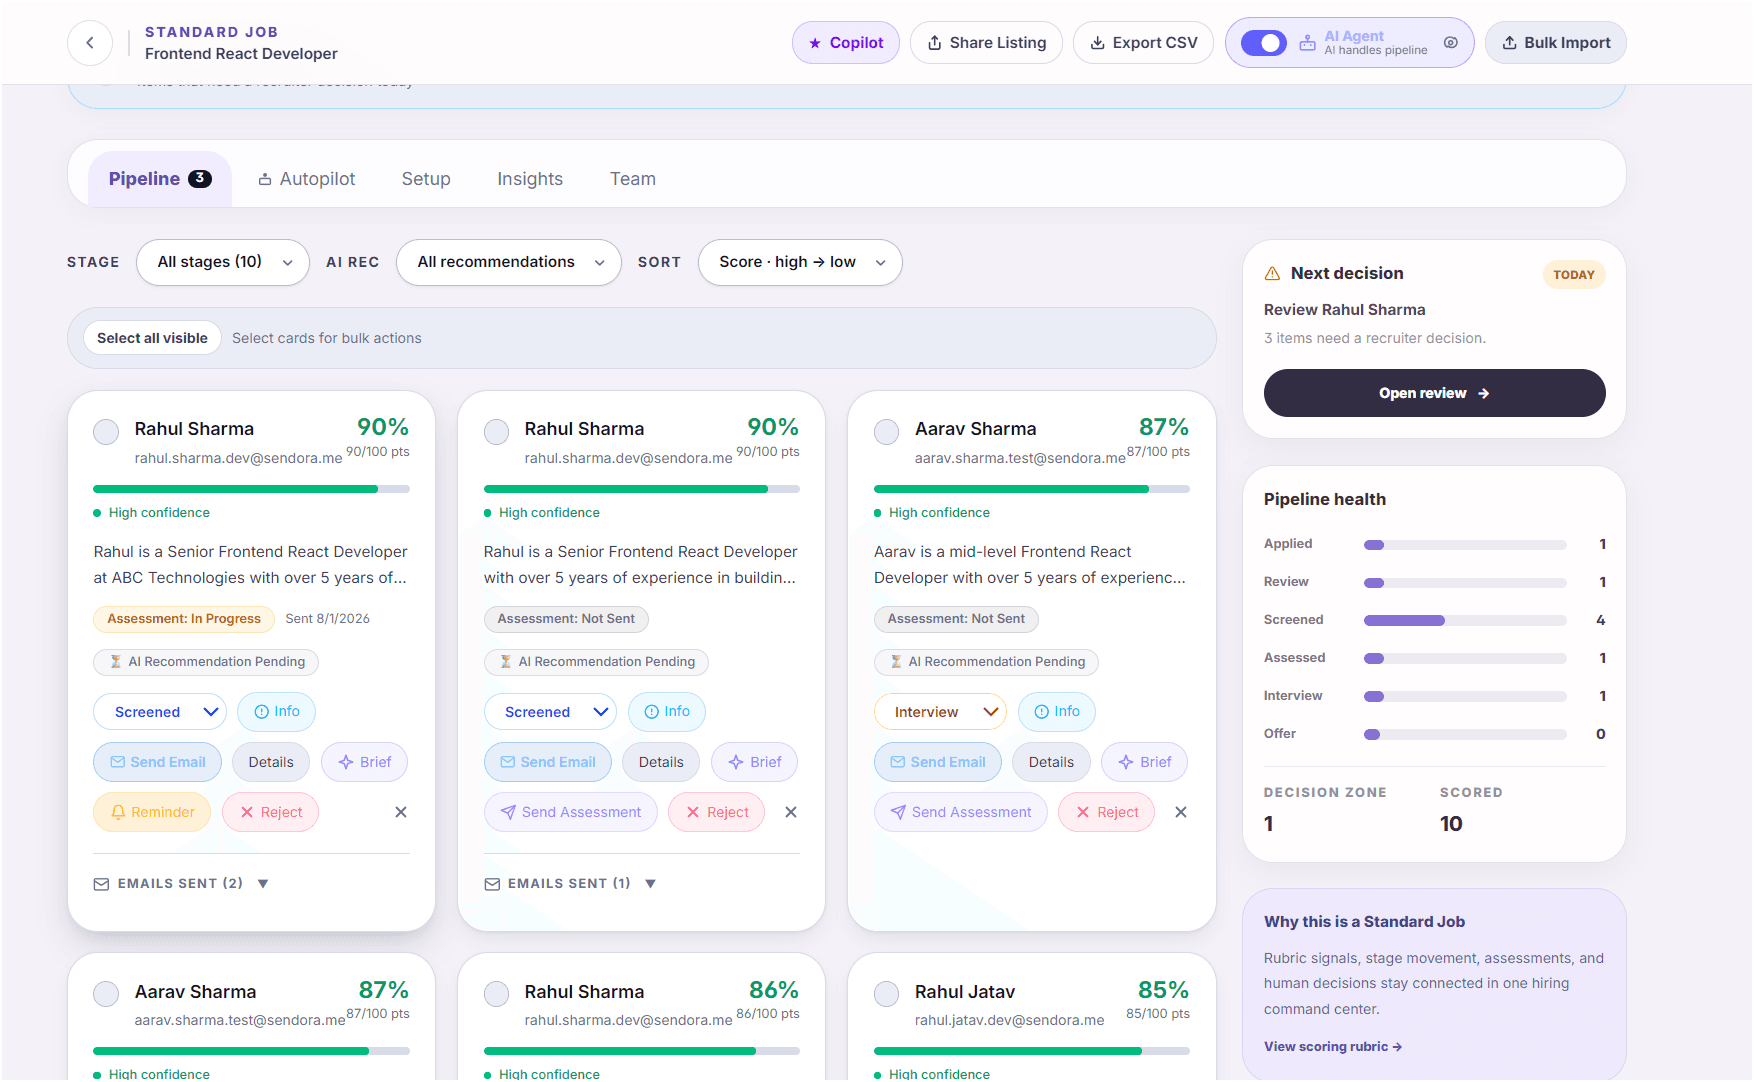Open the Insights tab

pyautogui.click(x=530, y=179)
